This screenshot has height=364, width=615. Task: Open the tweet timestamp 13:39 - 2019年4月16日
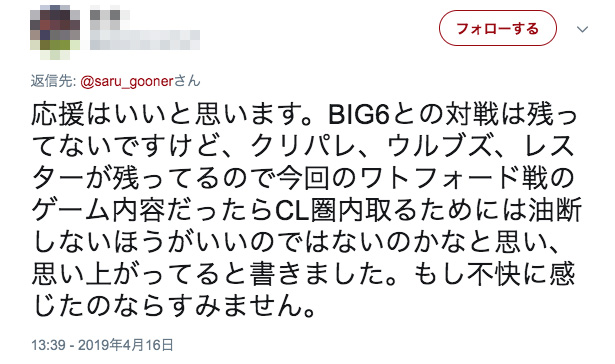tap(102, 345)
